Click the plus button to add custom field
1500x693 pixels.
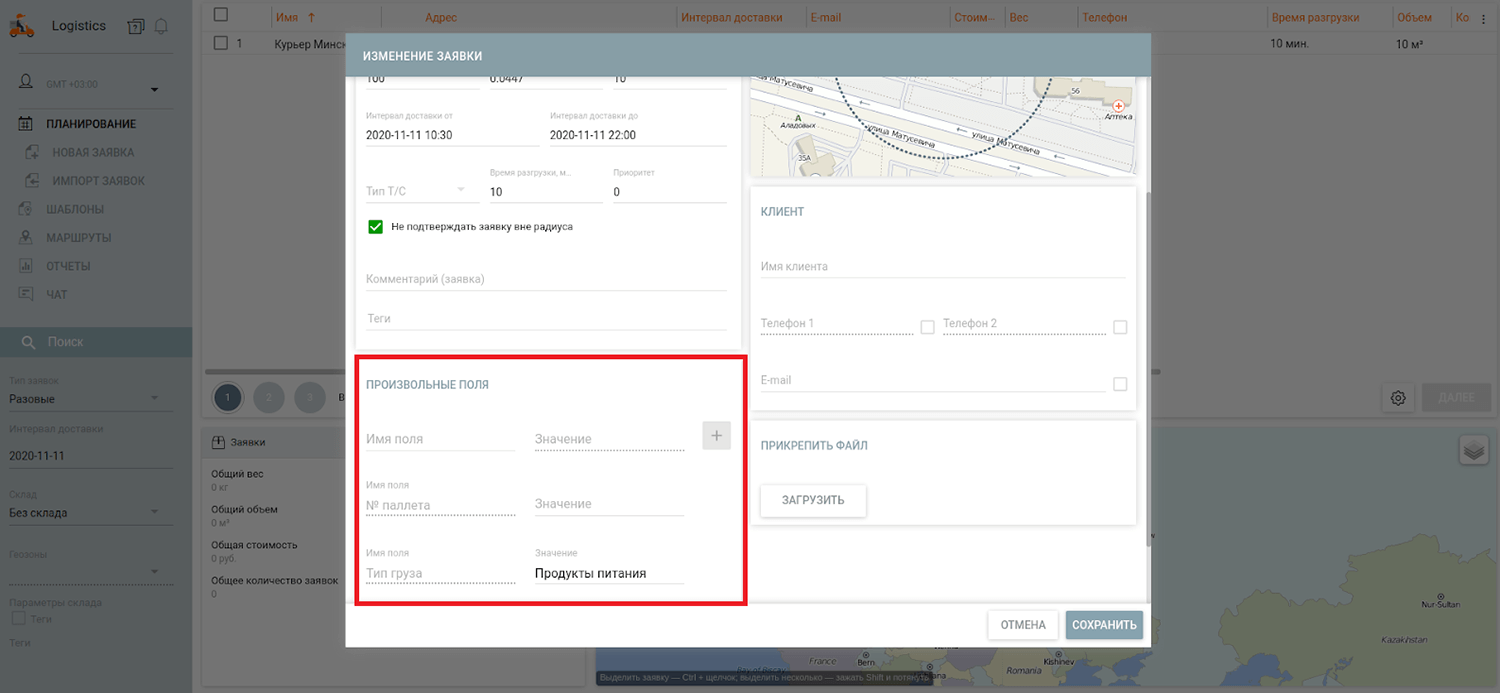[x=716, y=435]
